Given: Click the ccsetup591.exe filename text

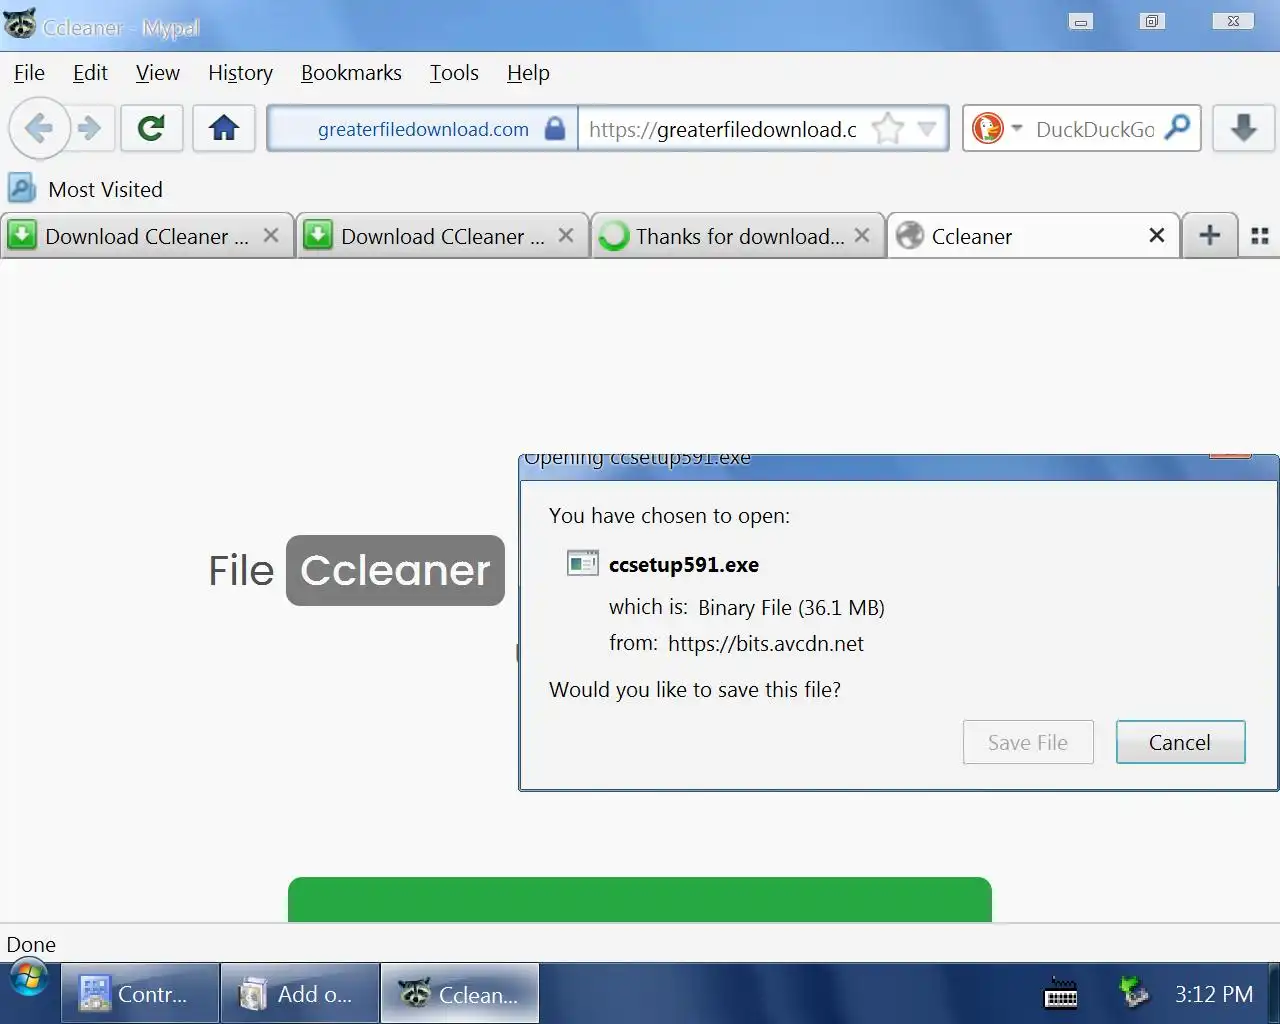Looking at the screenshot, I should click(684, 565).
